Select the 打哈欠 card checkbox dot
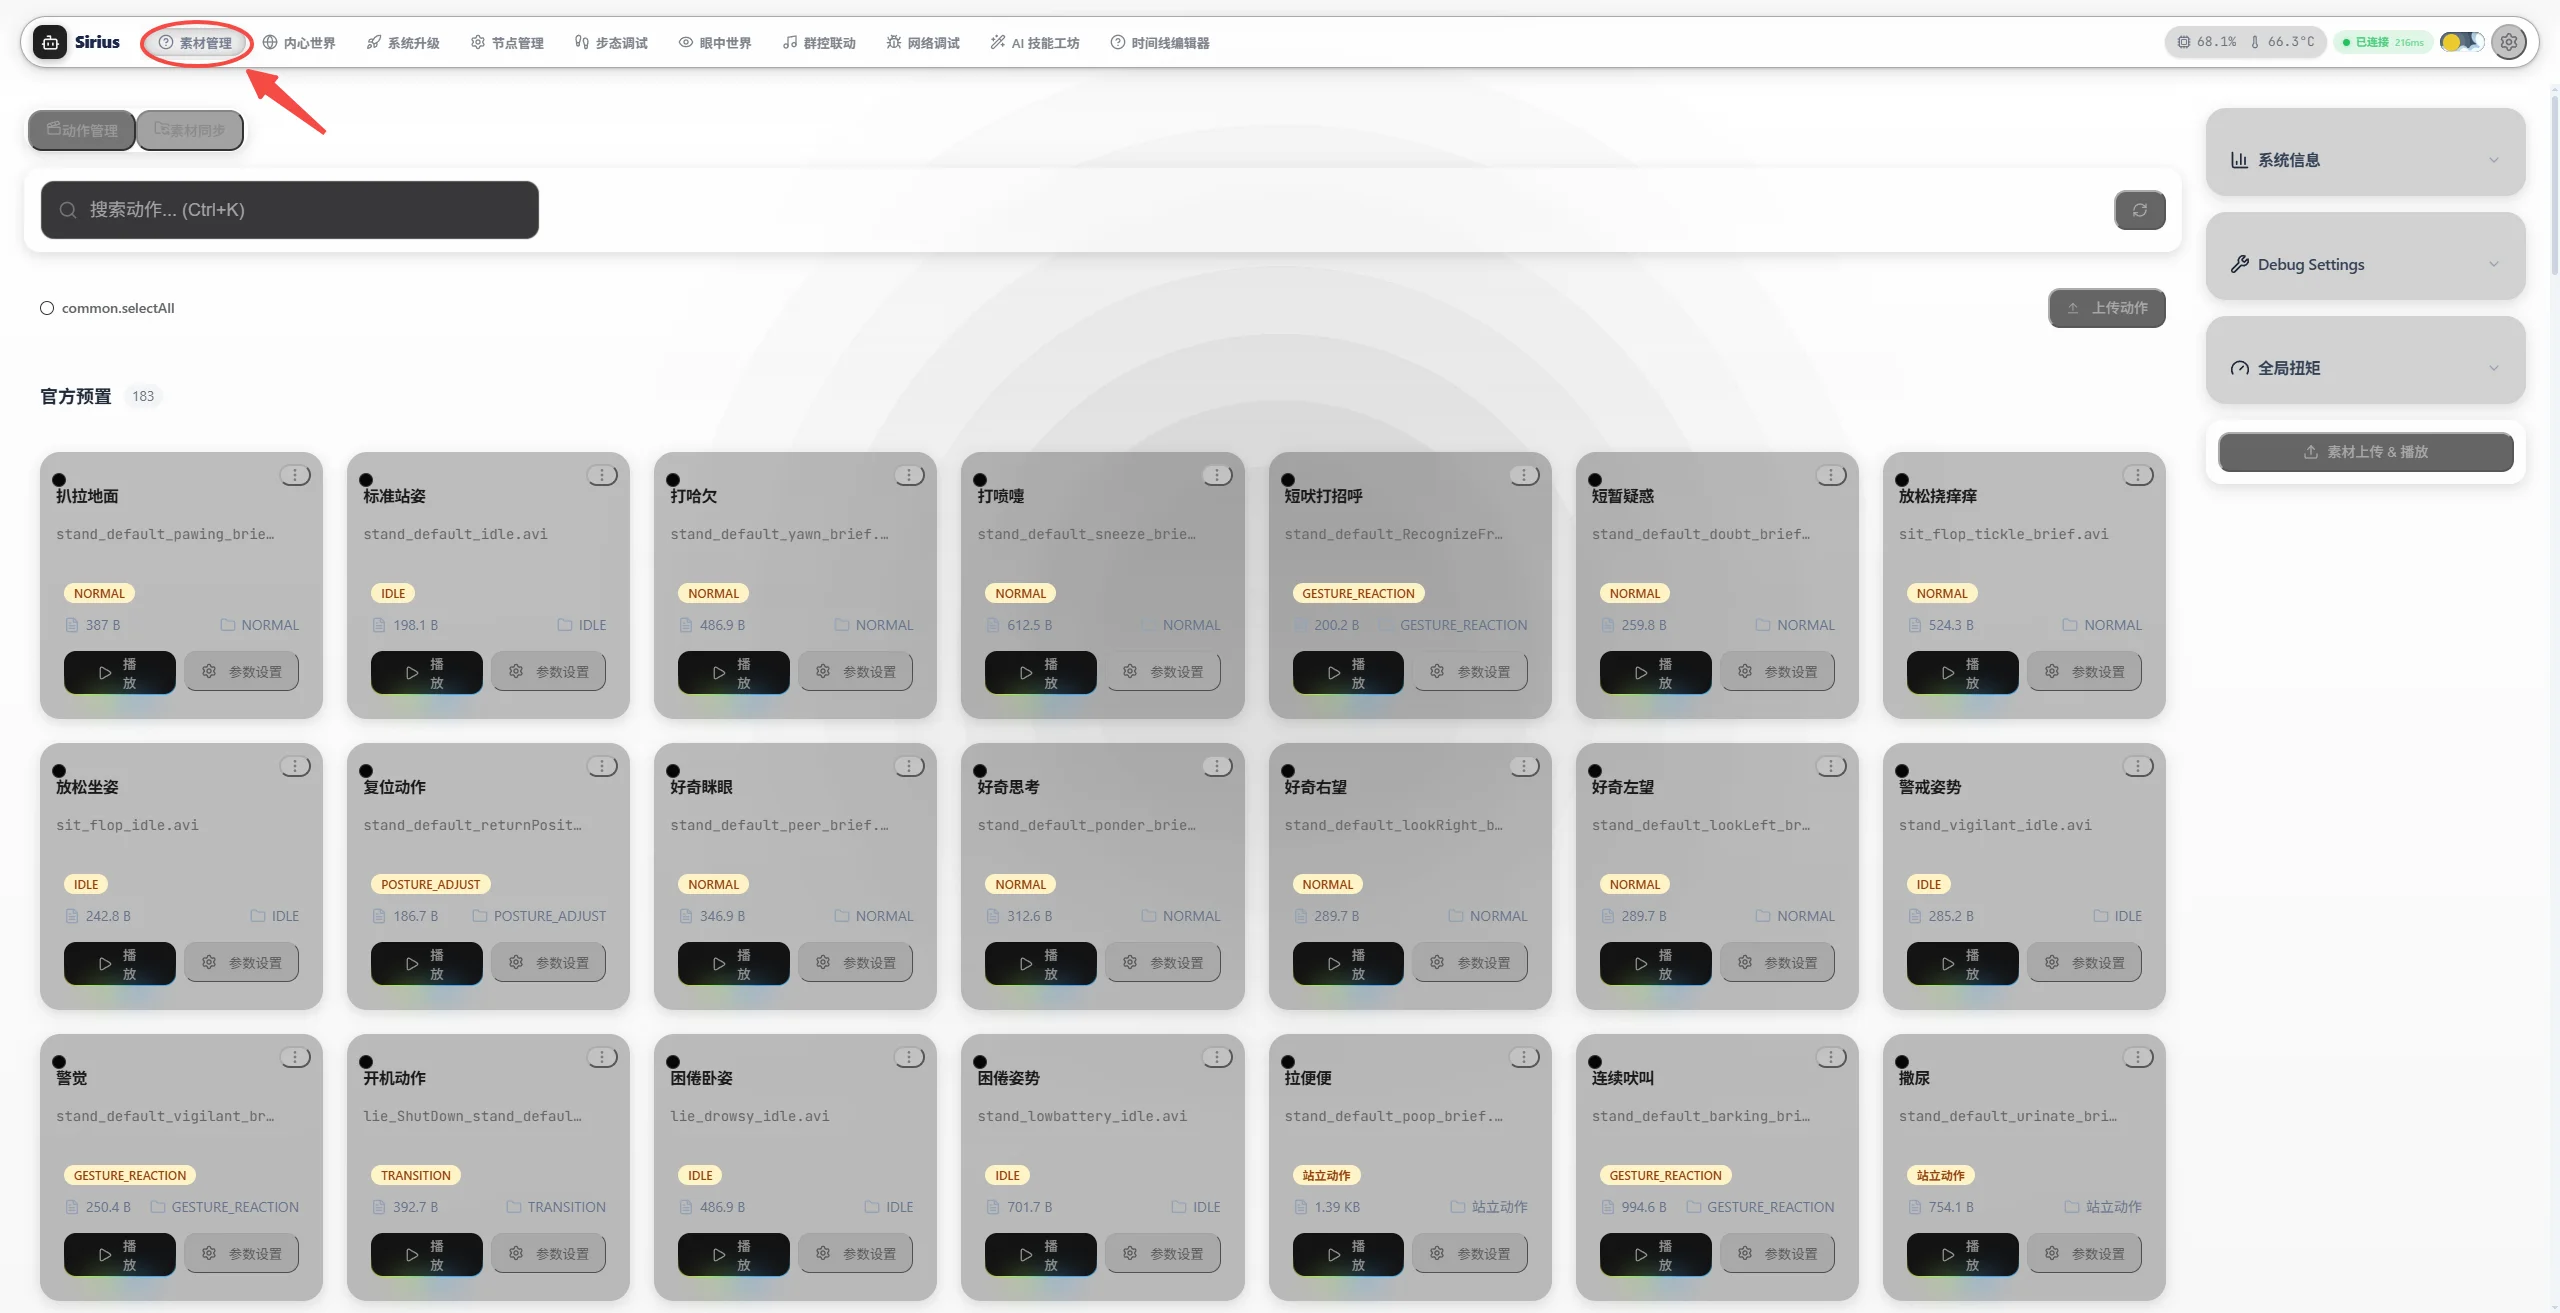 coord(673,480)
